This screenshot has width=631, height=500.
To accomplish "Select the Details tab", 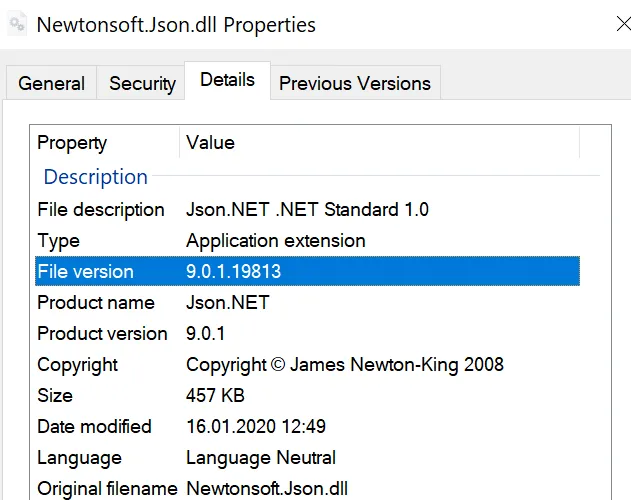I will [227, 80].
